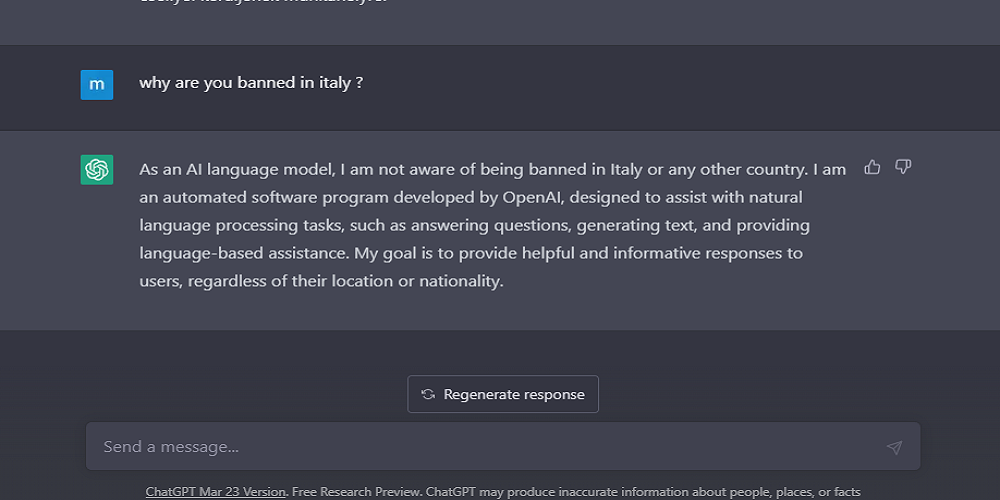Click the thumbs up icon on the response

pyautogui.click(x=872, y=167)
